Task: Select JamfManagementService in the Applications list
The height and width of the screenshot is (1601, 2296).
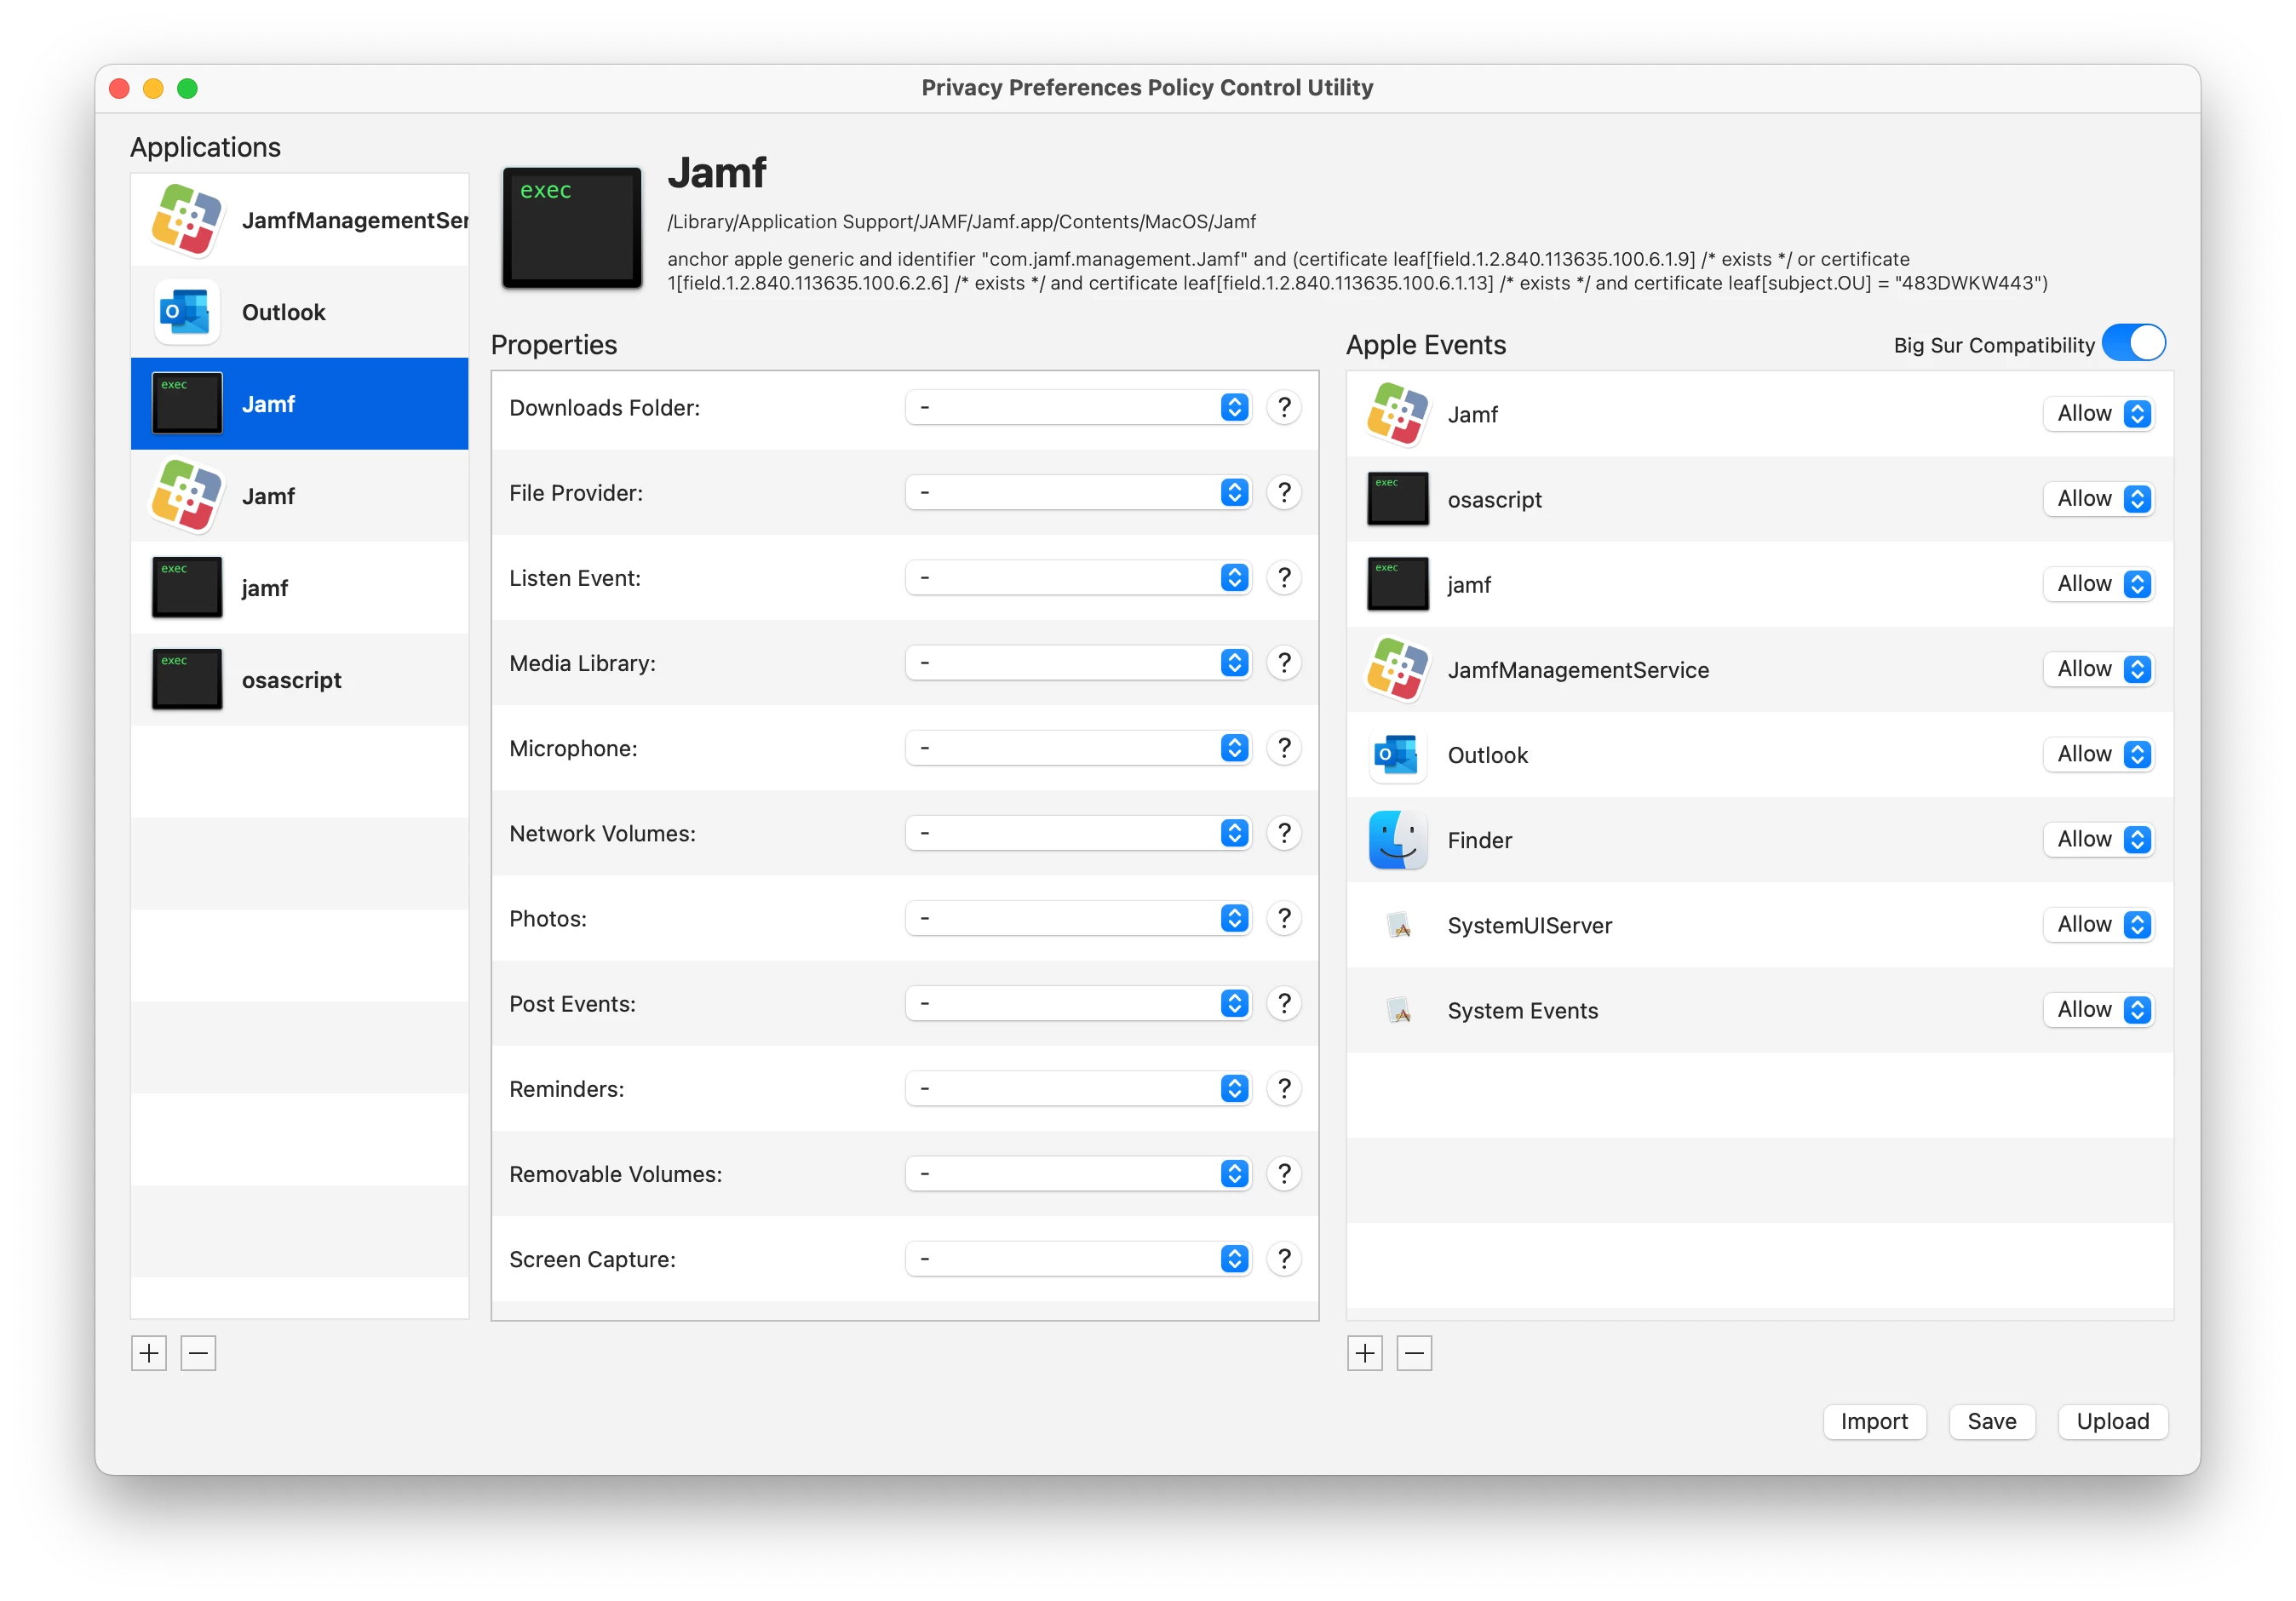Action: 299,220
